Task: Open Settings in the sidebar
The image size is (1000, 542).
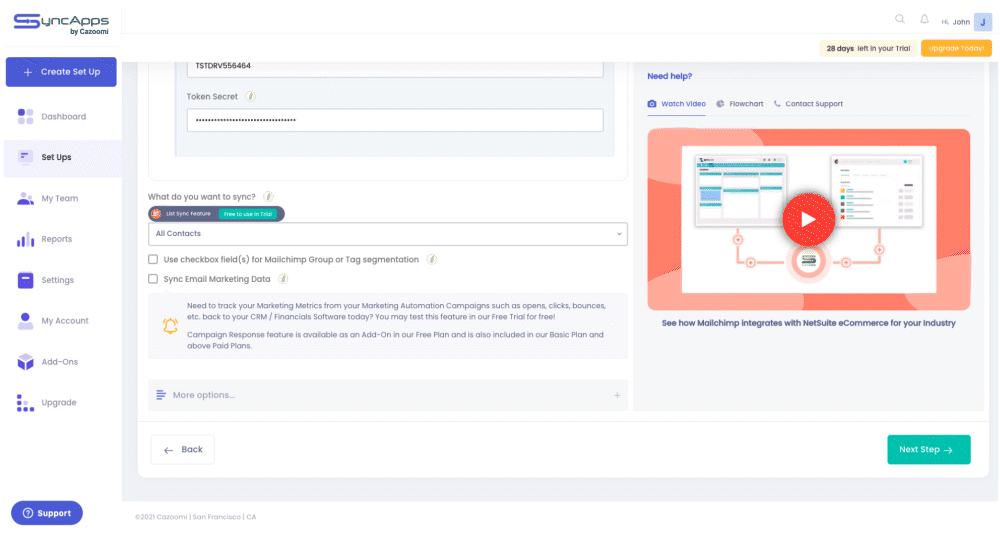Action: tap(62, 280)
